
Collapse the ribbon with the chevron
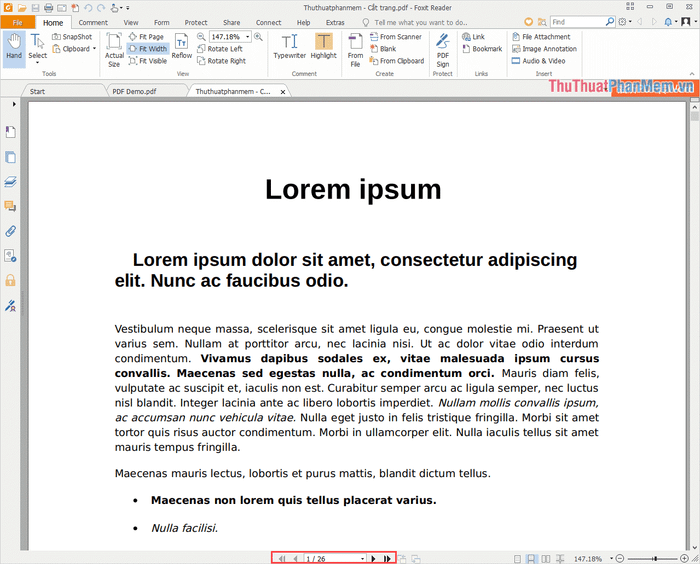coord(692,74)
